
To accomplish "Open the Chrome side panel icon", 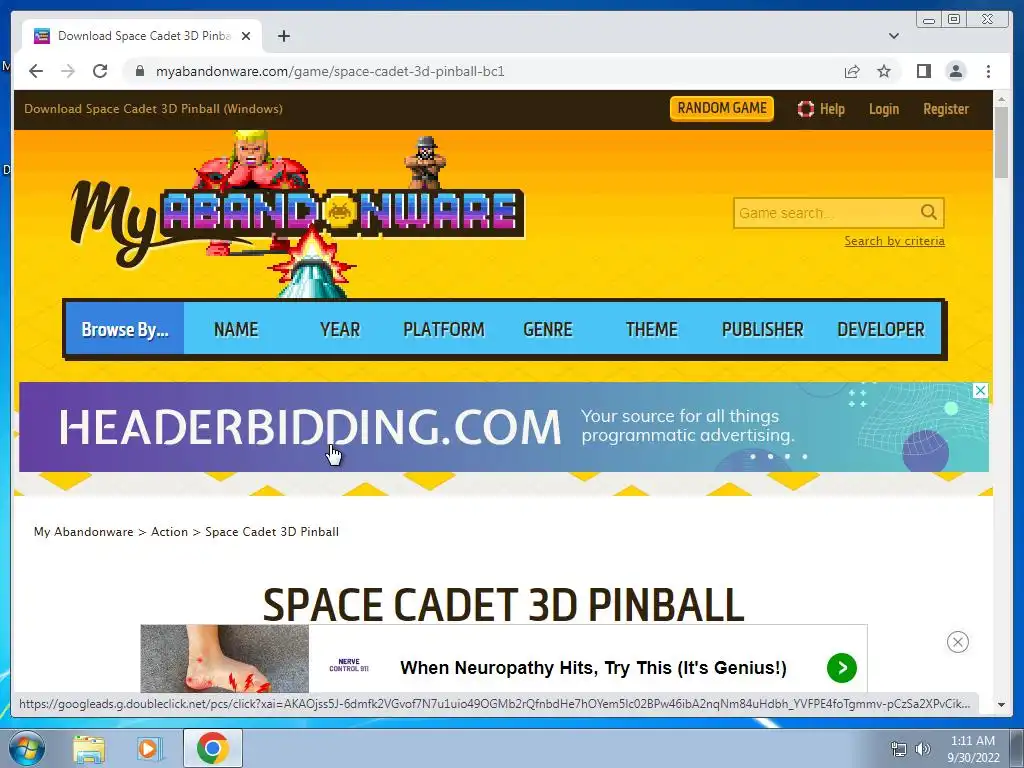I will point(923,71).
